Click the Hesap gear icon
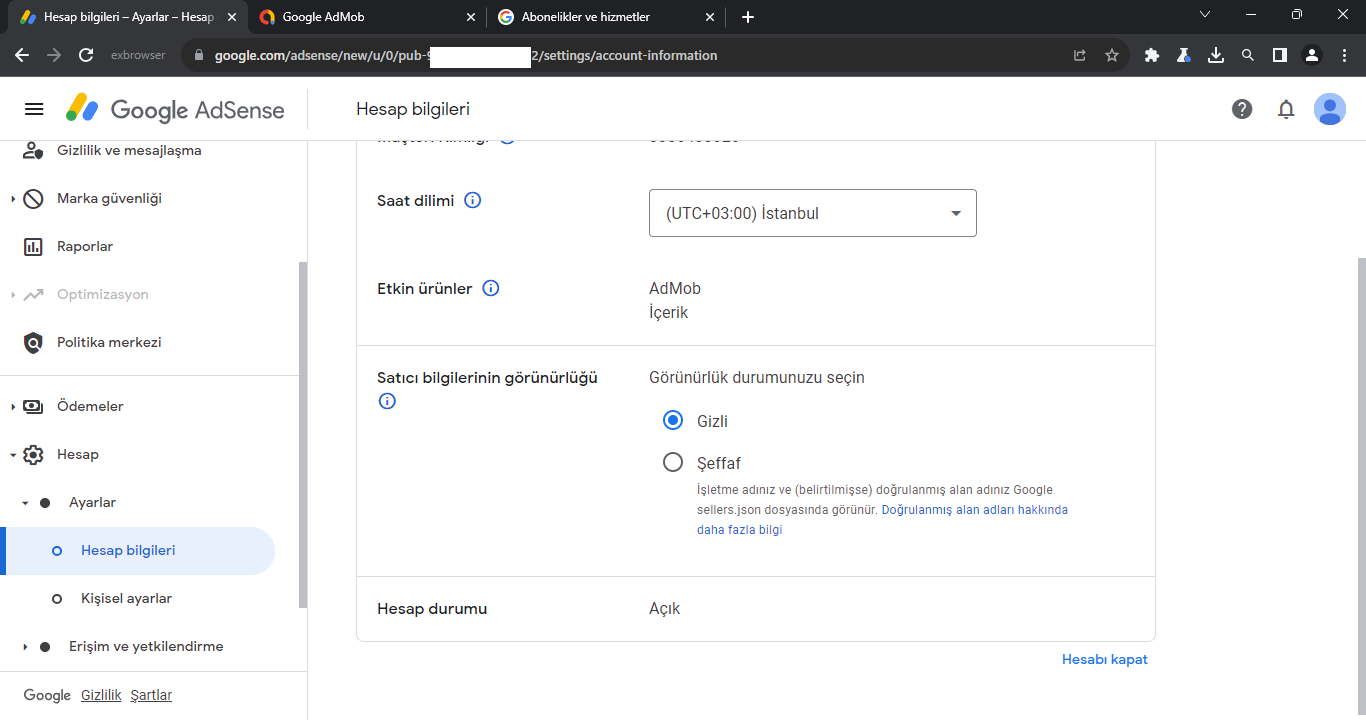Viewport: 1366px width, 720px height. [33, 455]
